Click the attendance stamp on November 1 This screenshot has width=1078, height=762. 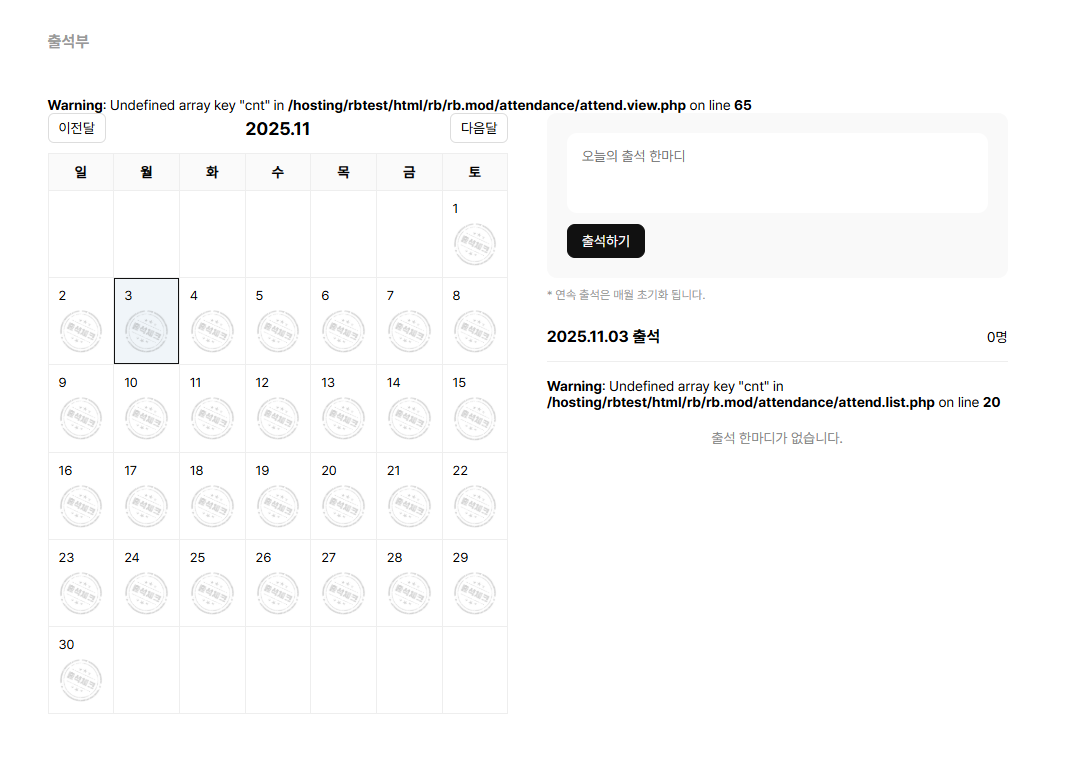point(474,244)
